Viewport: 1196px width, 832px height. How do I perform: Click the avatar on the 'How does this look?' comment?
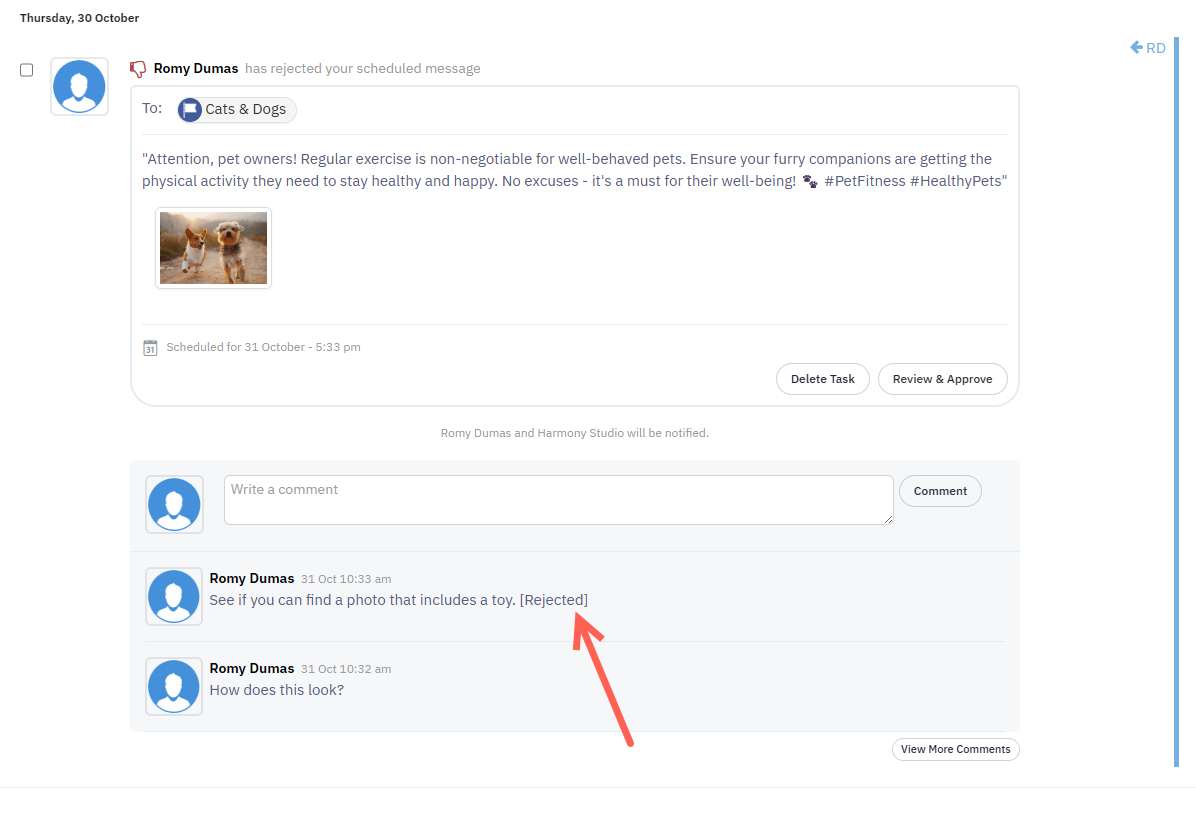[x=174, y=686]
